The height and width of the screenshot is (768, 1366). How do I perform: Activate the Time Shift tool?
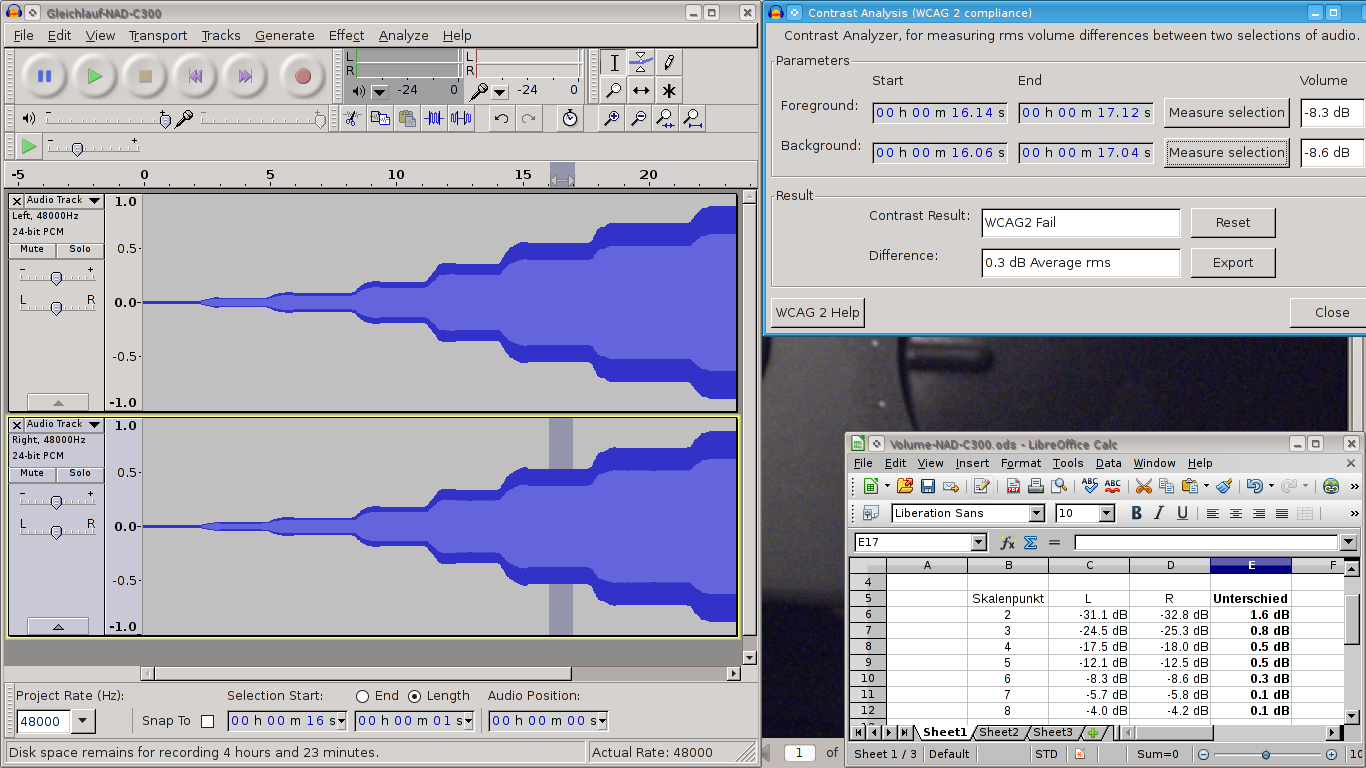coord(641,90)
